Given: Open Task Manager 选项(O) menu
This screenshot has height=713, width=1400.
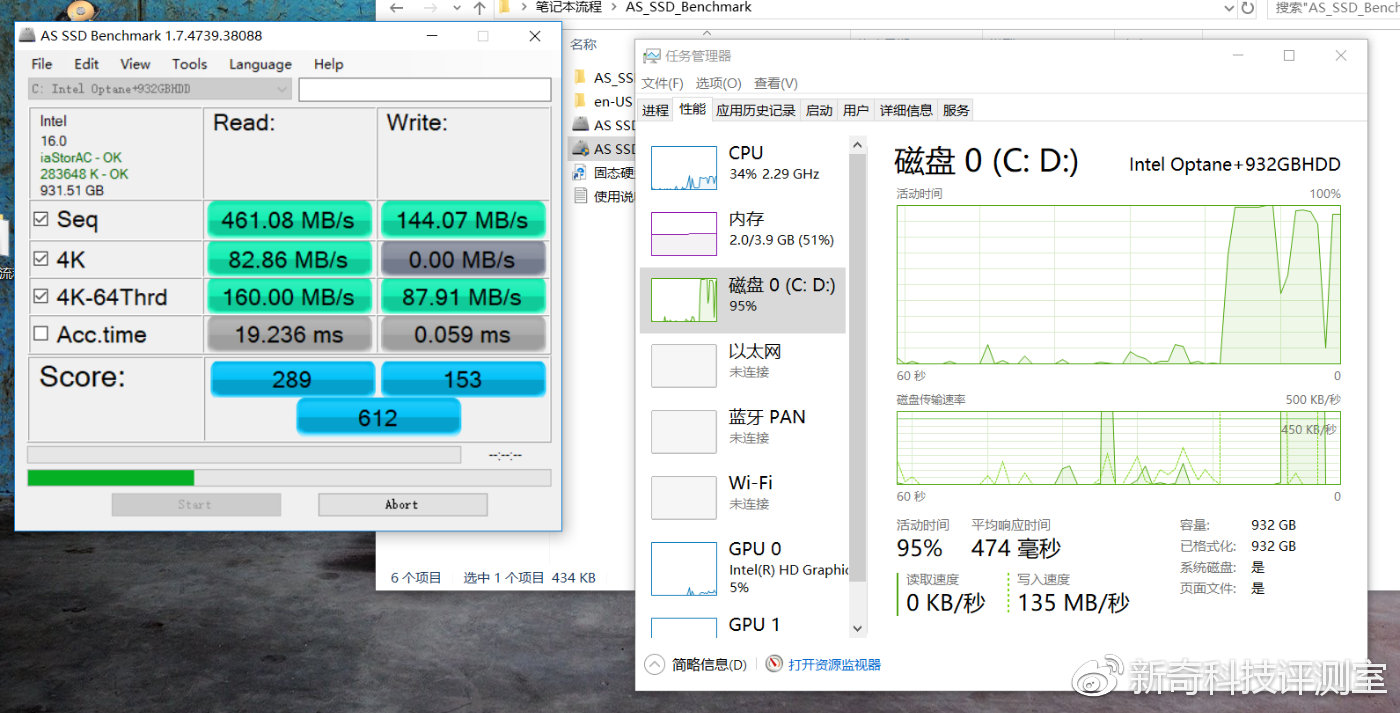Looking at the screenshot, I should pyautogui.click(x=719, y=83).
